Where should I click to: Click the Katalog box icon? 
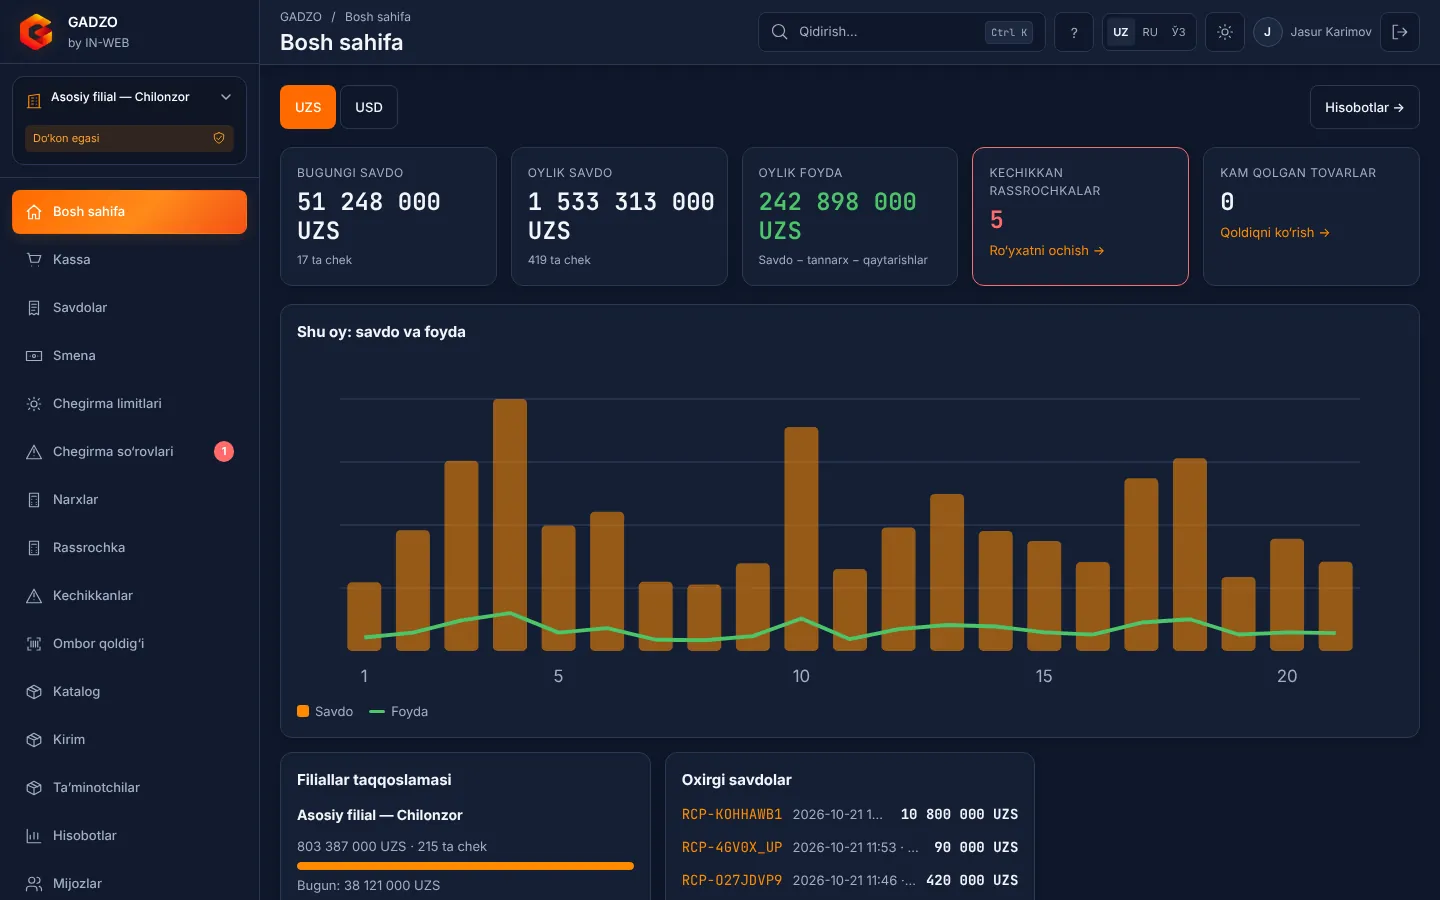[34, 692]
